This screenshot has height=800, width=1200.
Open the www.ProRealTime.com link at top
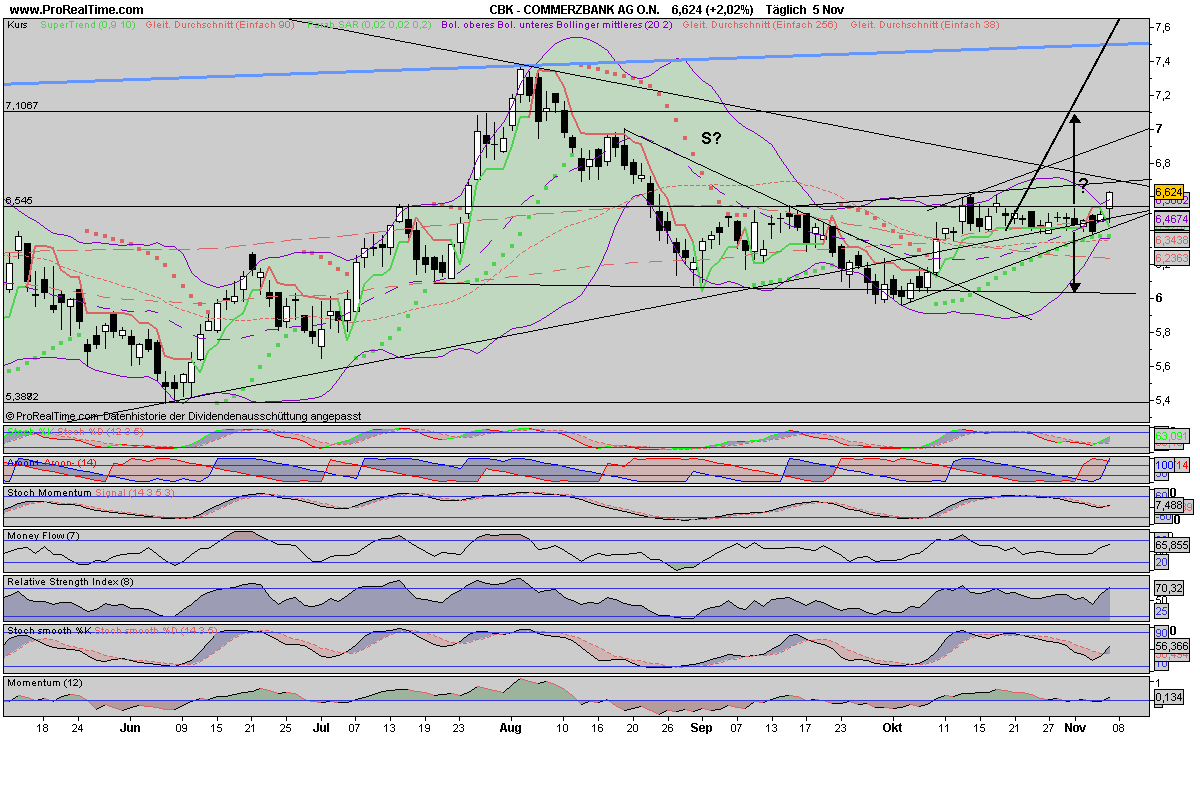tap(76, 9)
